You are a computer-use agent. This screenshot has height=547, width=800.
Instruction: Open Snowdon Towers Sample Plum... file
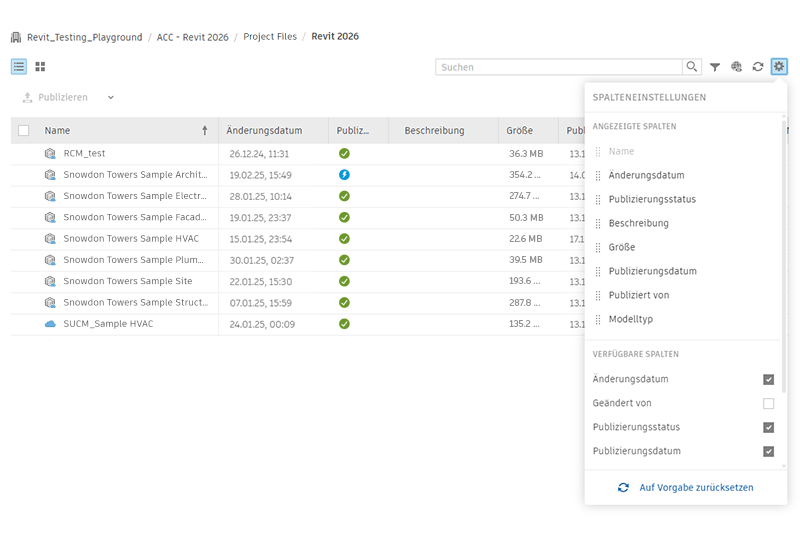tap(133, 260)
